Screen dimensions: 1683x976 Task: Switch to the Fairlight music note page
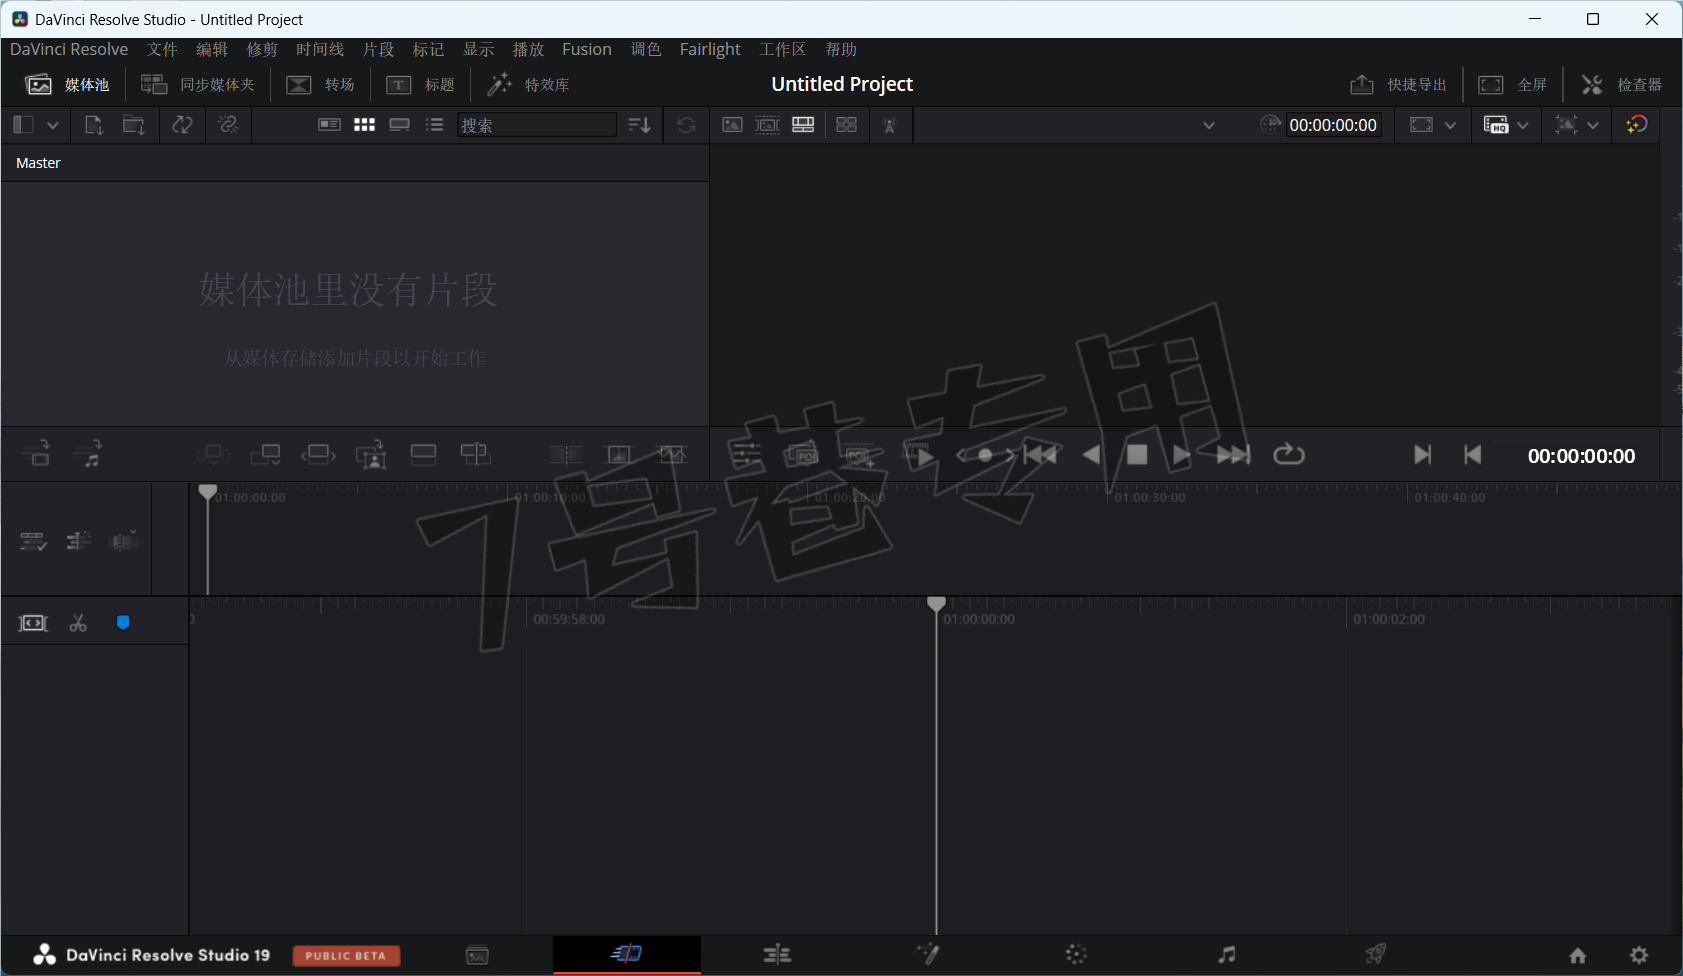click(1226, 955)
